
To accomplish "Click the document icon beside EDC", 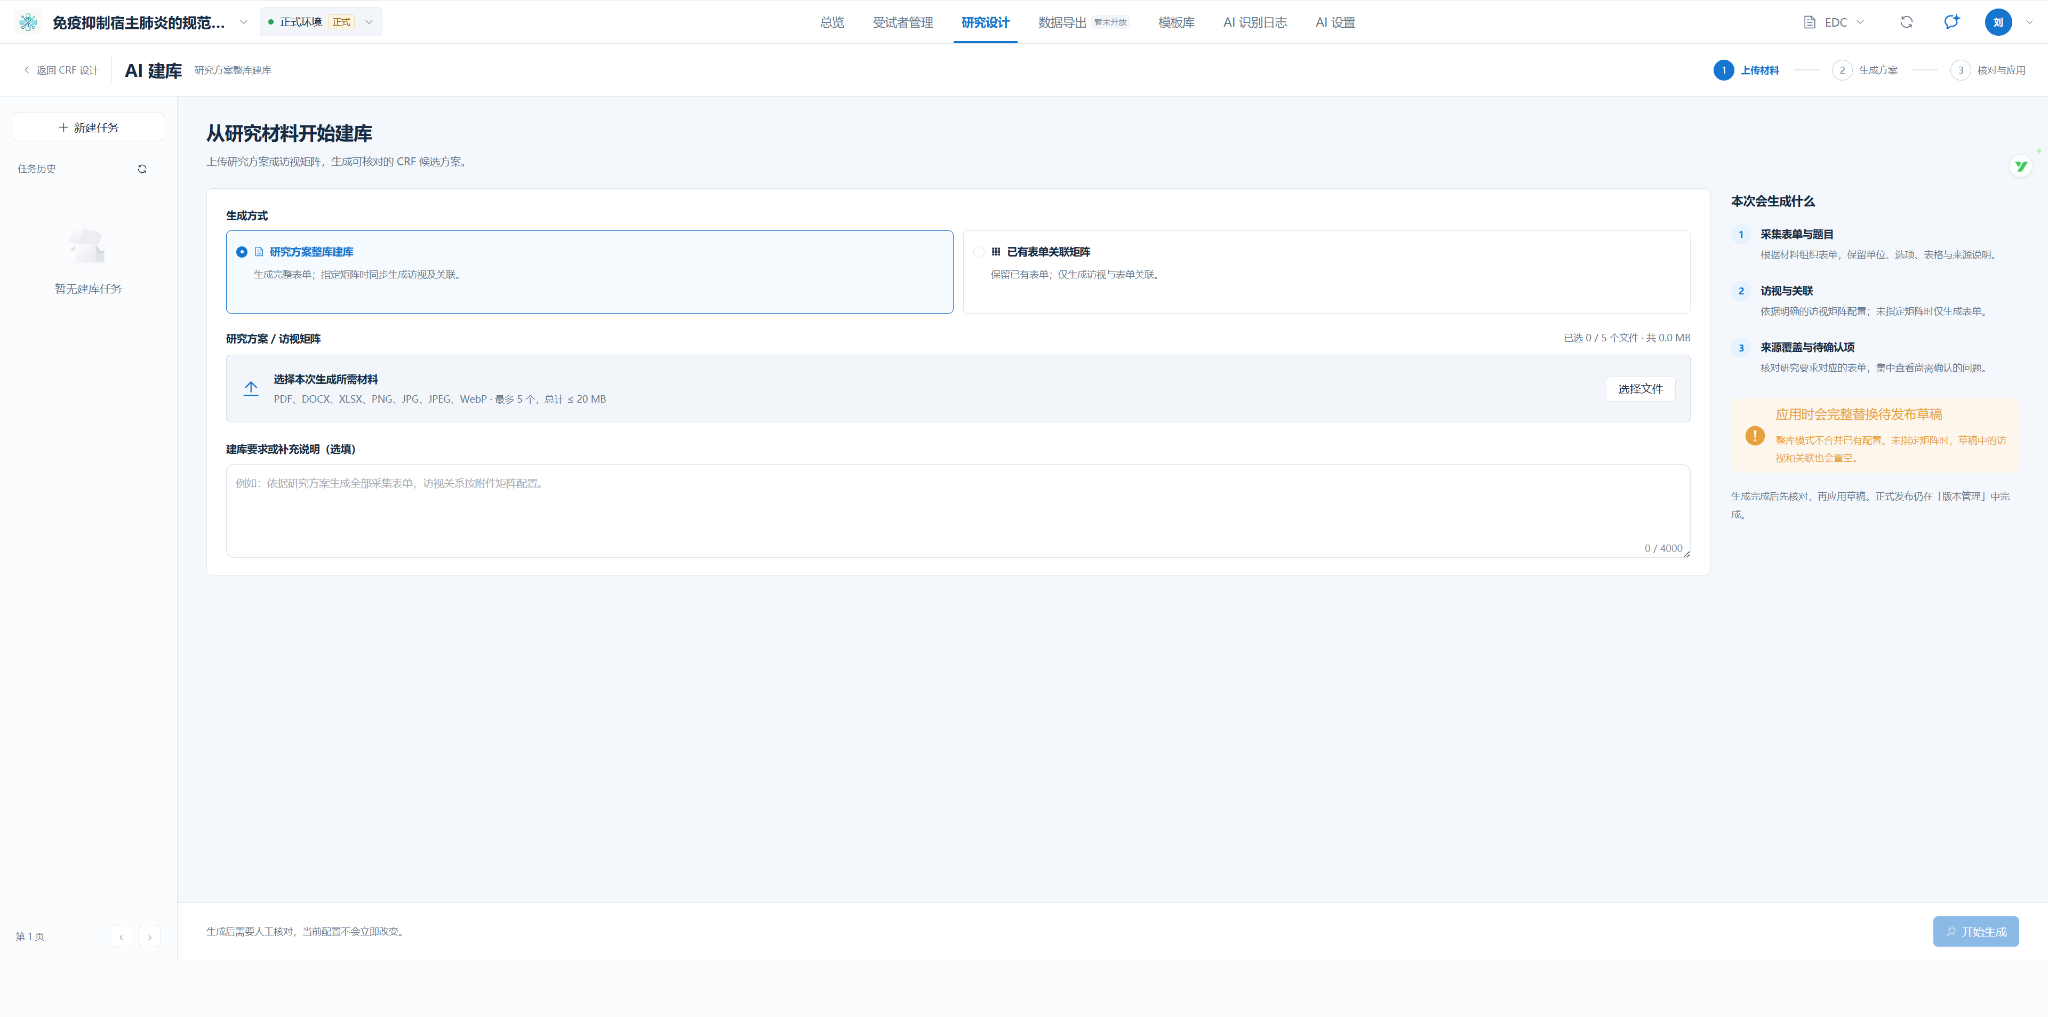I will [1809, 22].
